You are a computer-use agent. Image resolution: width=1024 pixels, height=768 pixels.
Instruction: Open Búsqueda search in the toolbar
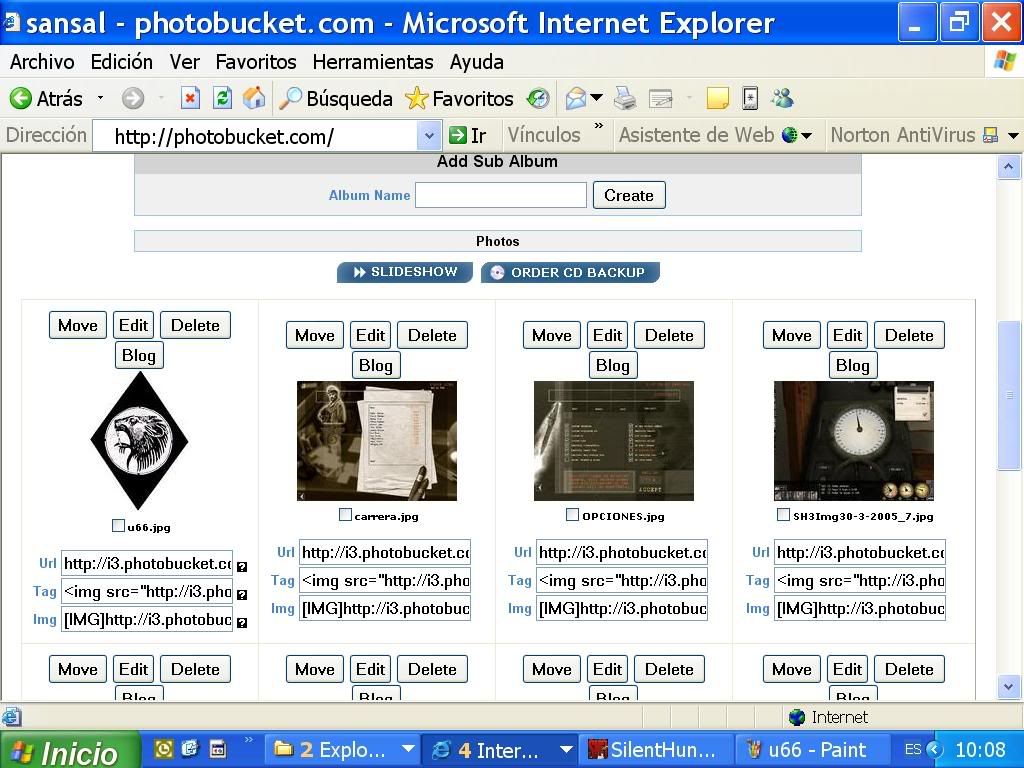[336, 98]
